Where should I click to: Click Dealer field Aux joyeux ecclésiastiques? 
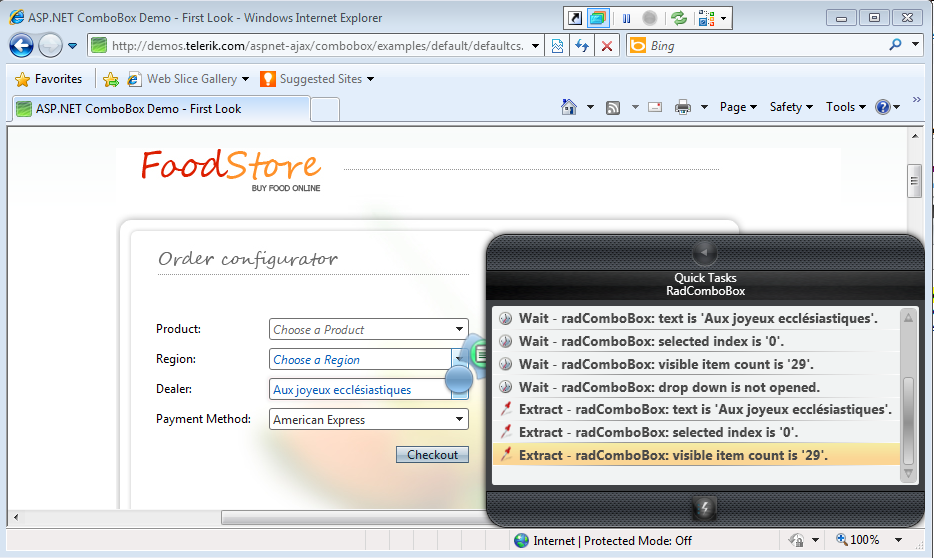[x=360, y=389]
